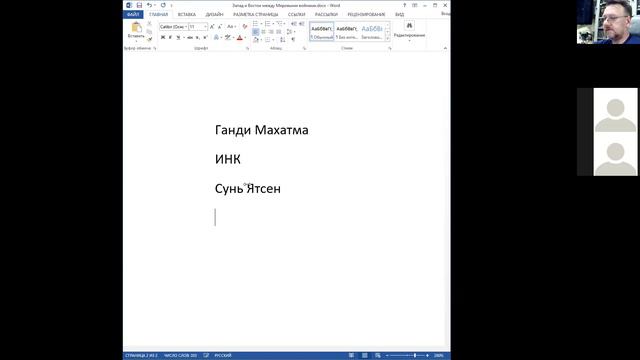
Task: Start a multilevel list
Action: click(280, 24)
